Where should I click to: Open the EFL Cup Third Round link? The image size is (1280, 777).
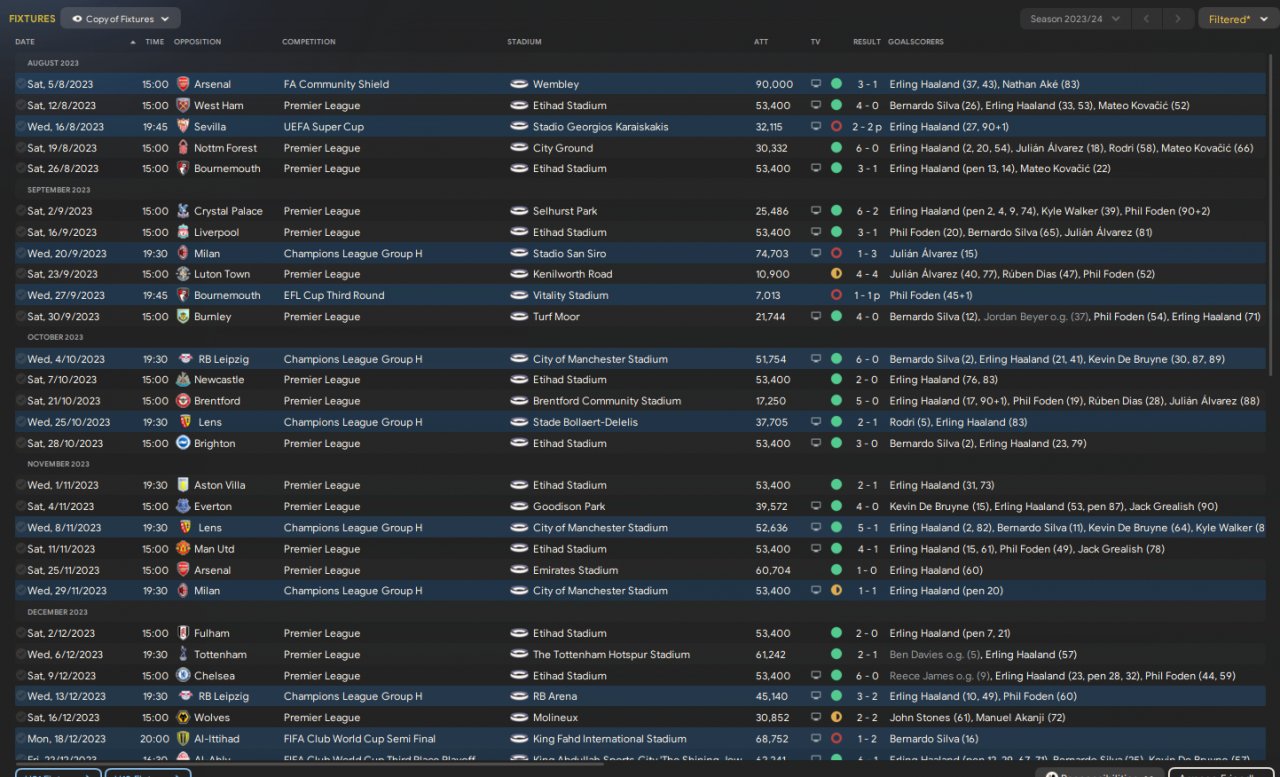coord(334,296)
